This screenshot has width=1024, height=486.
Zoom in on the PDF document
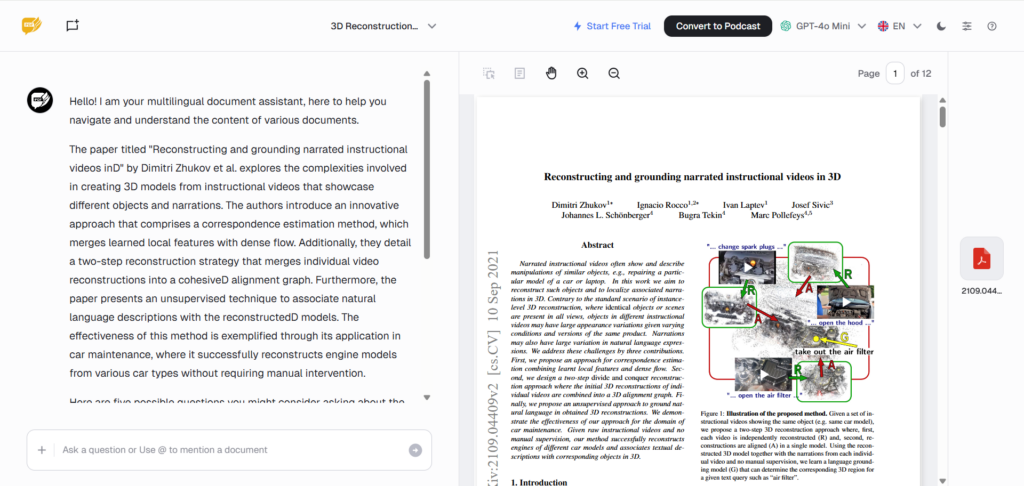point(583,73)
